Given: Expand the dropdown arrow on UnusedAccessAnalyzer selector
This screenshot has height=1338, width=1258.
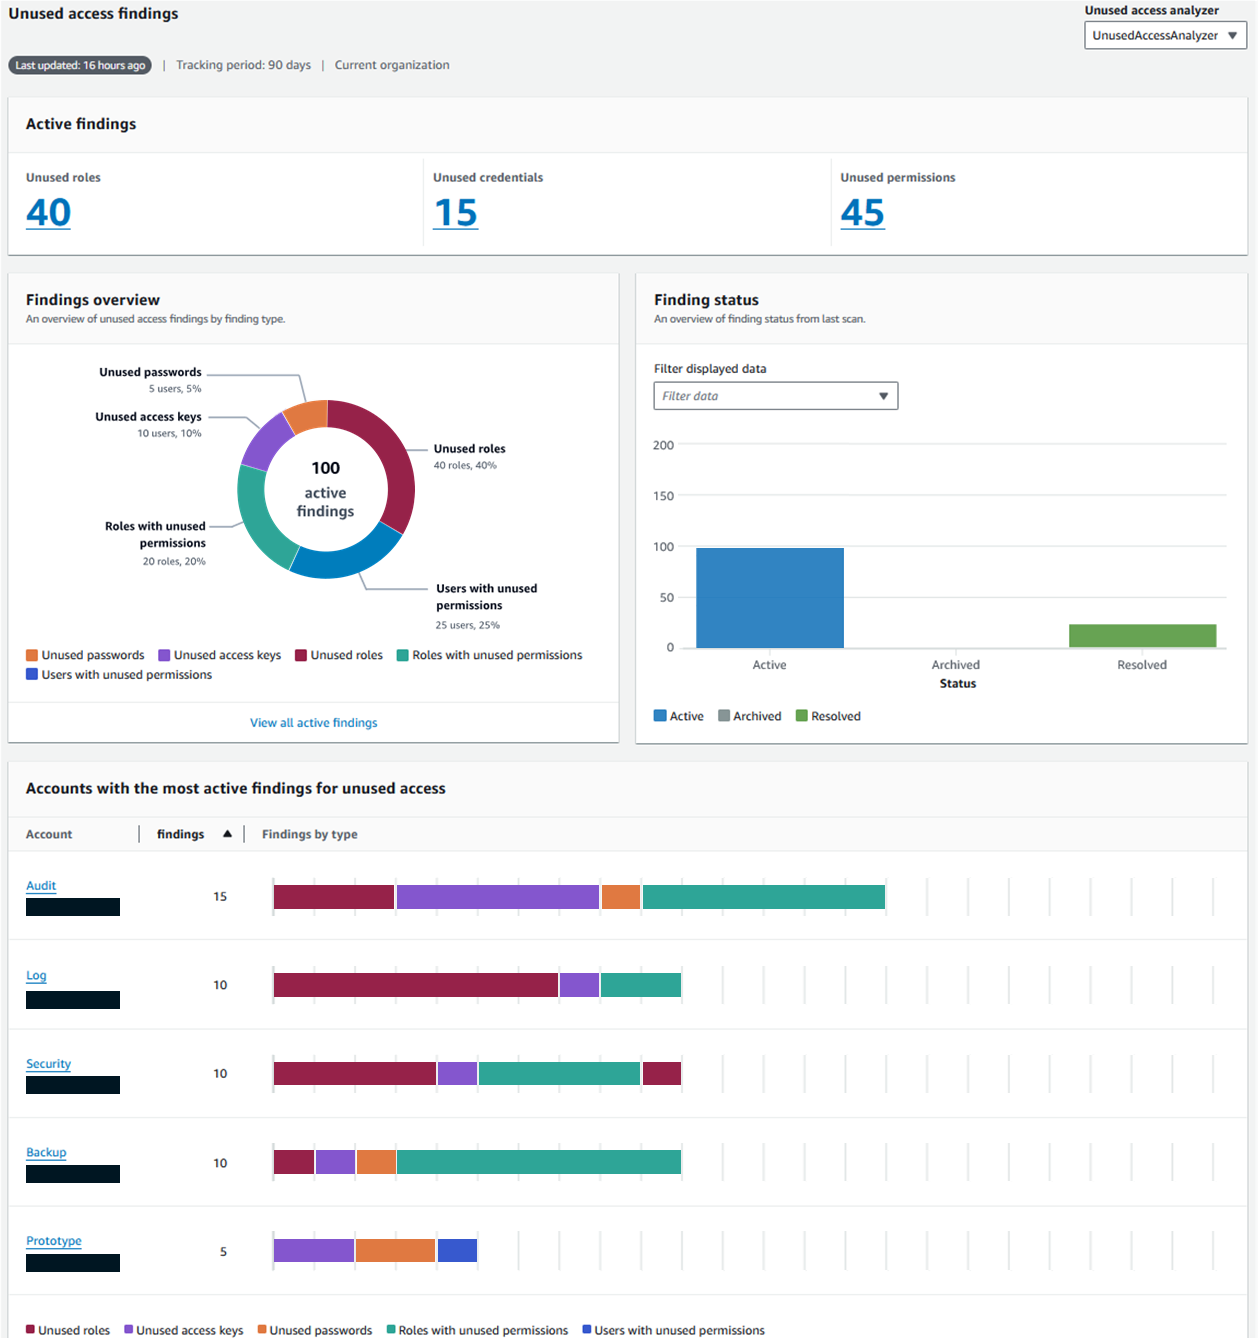Looking at the screenshot, I should tap(1234, 35).
